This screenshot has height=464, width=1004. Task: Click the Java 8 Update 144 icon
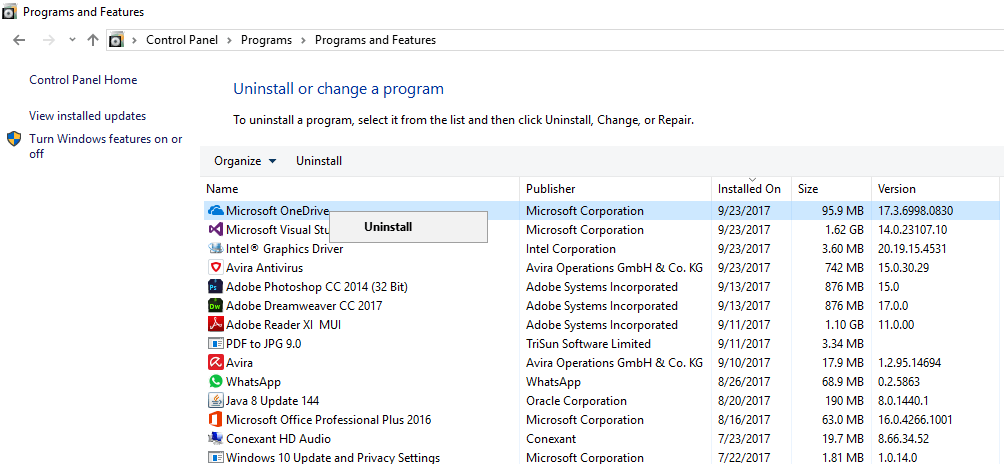click(x=215, y=401)
